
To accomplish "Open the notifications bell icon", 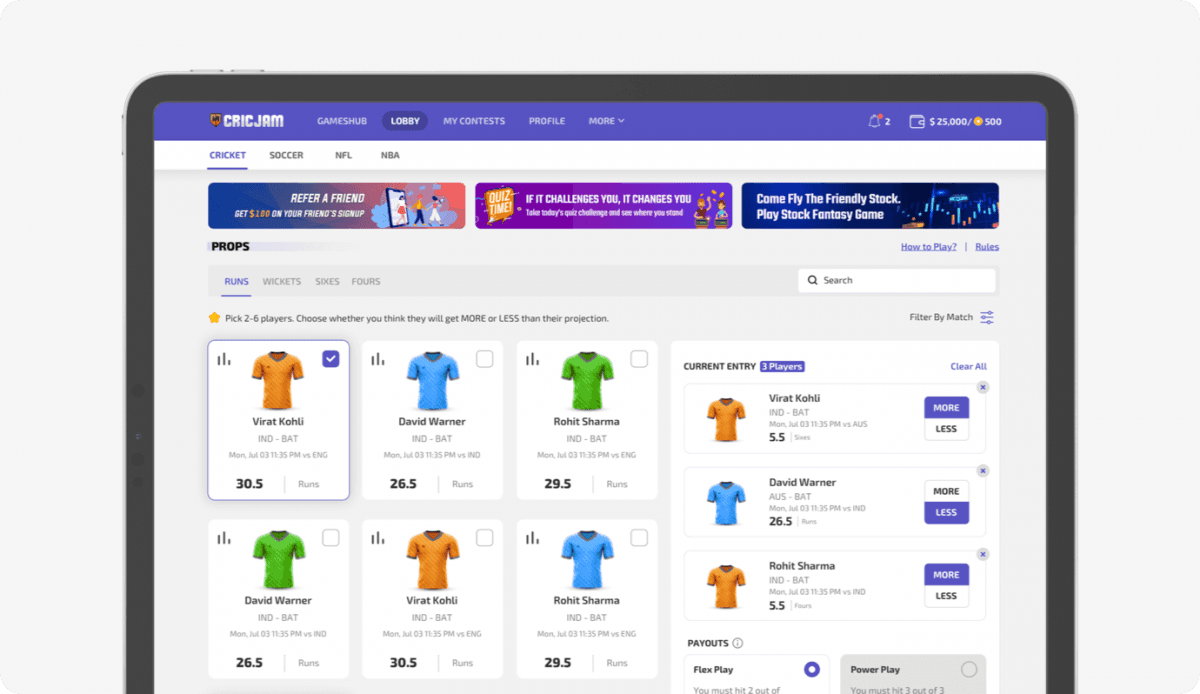I will 875,121.
